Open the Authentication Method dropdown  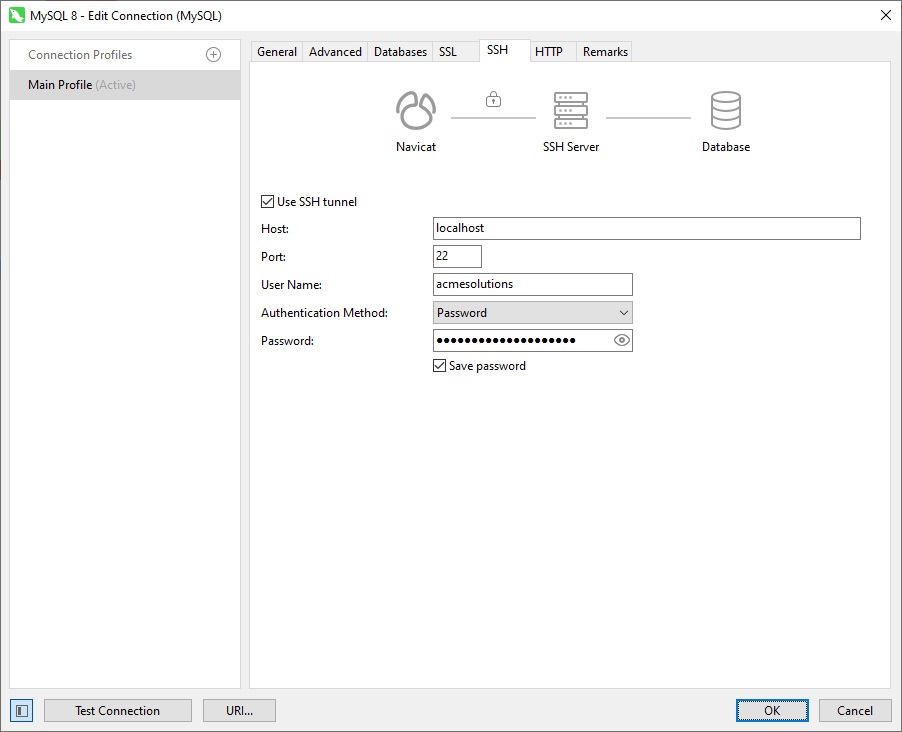[x=532, y=312]
